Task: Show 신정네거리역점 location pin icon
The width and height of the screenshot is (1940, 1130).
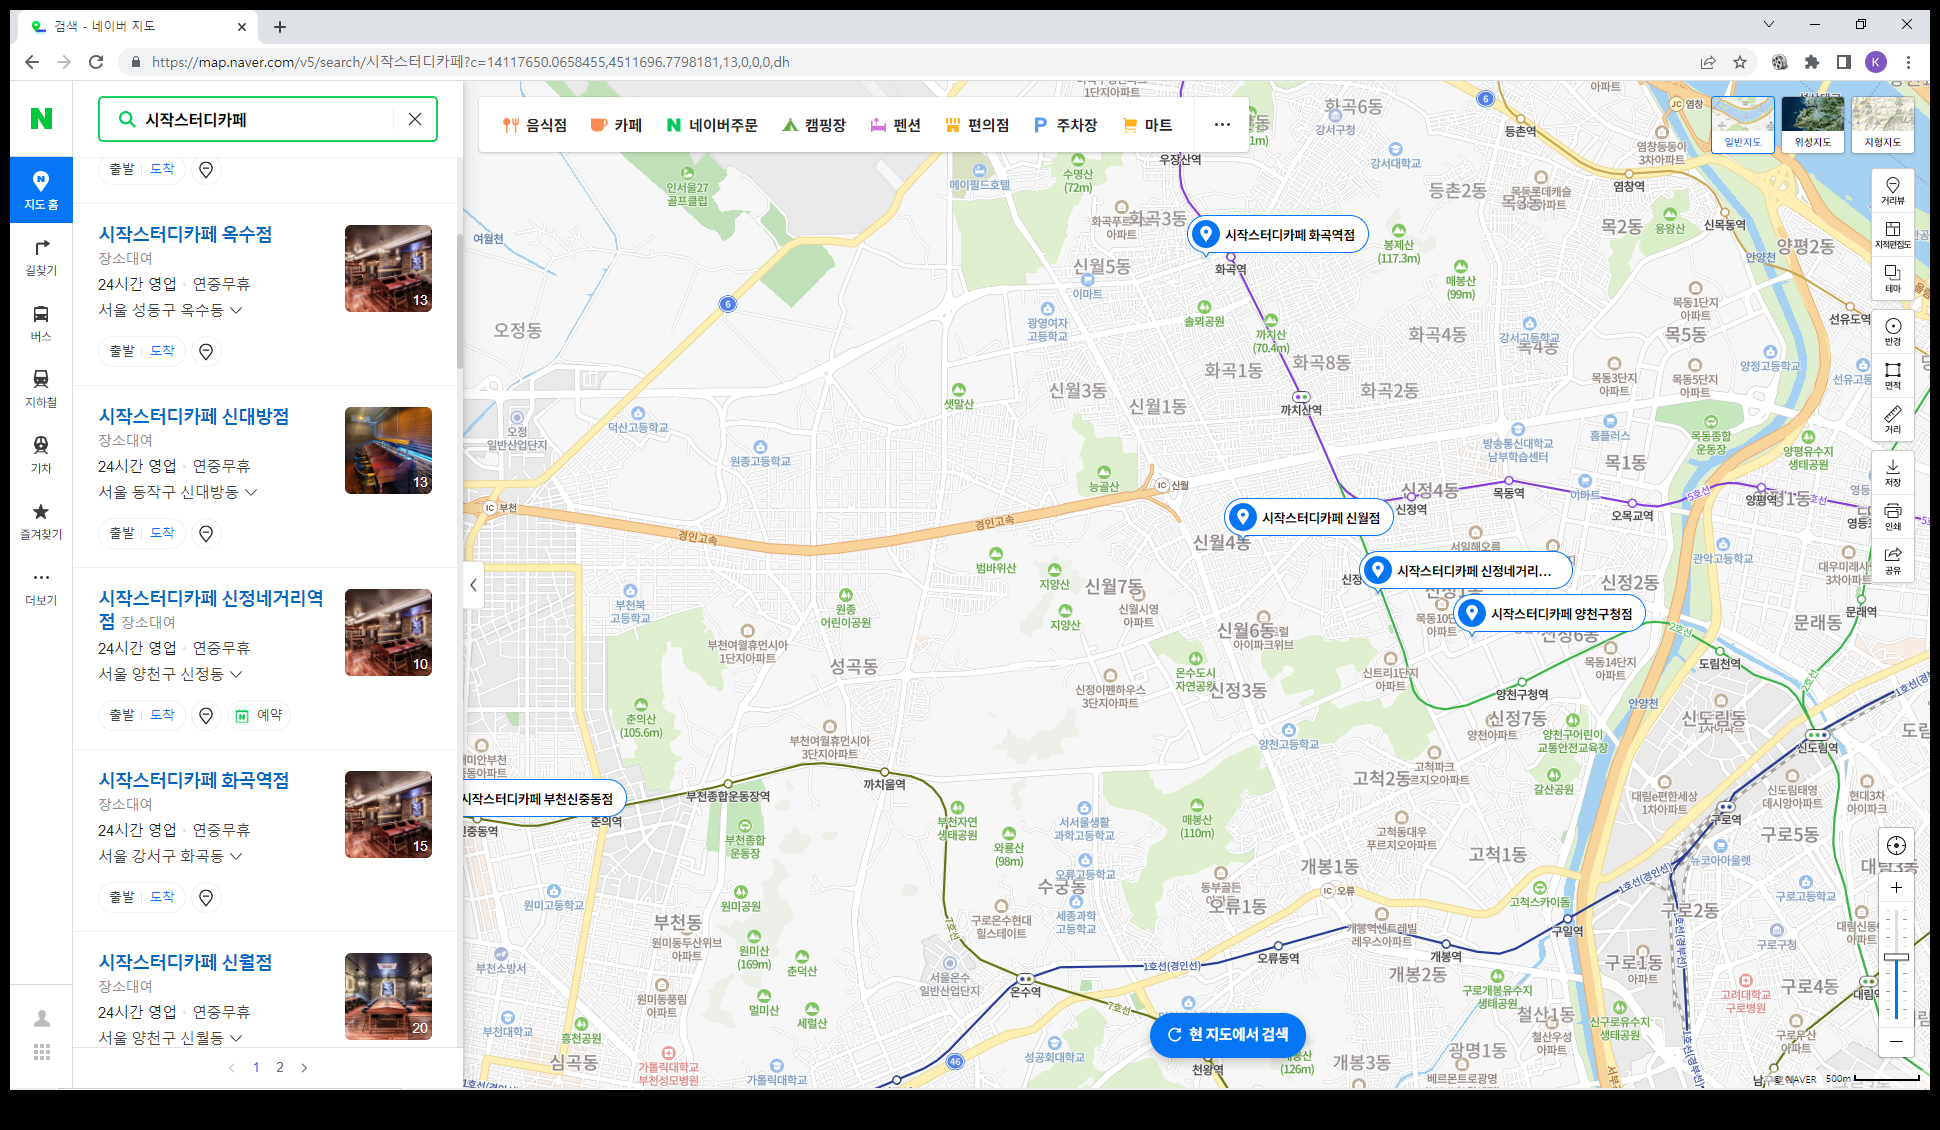Action: click(206, 715)
